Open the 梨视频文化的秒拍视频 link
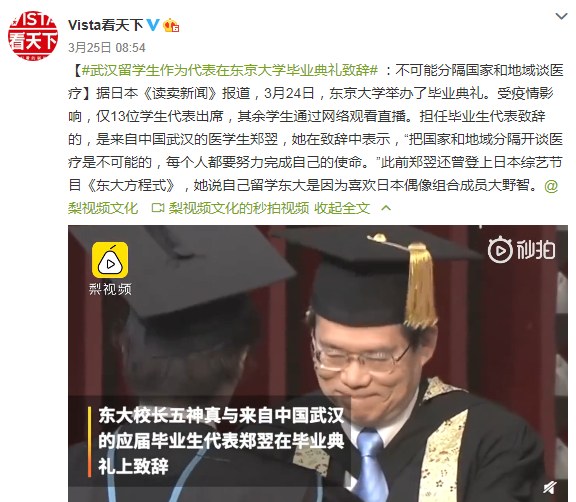The image size is (576, 502). point(239,208)
